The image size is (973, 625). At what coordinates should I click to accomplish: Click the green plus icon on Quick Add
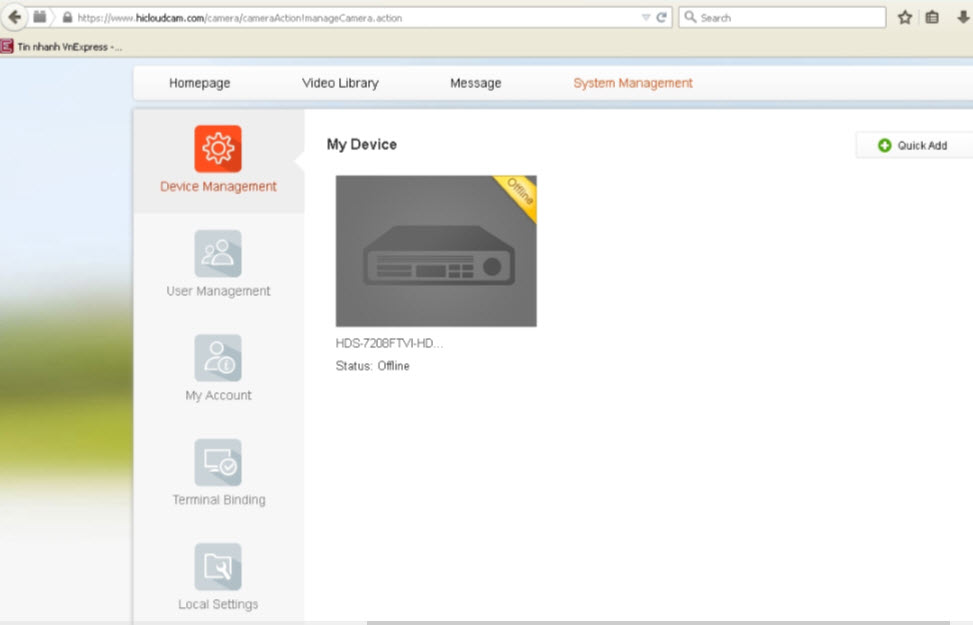coord(885,145)
